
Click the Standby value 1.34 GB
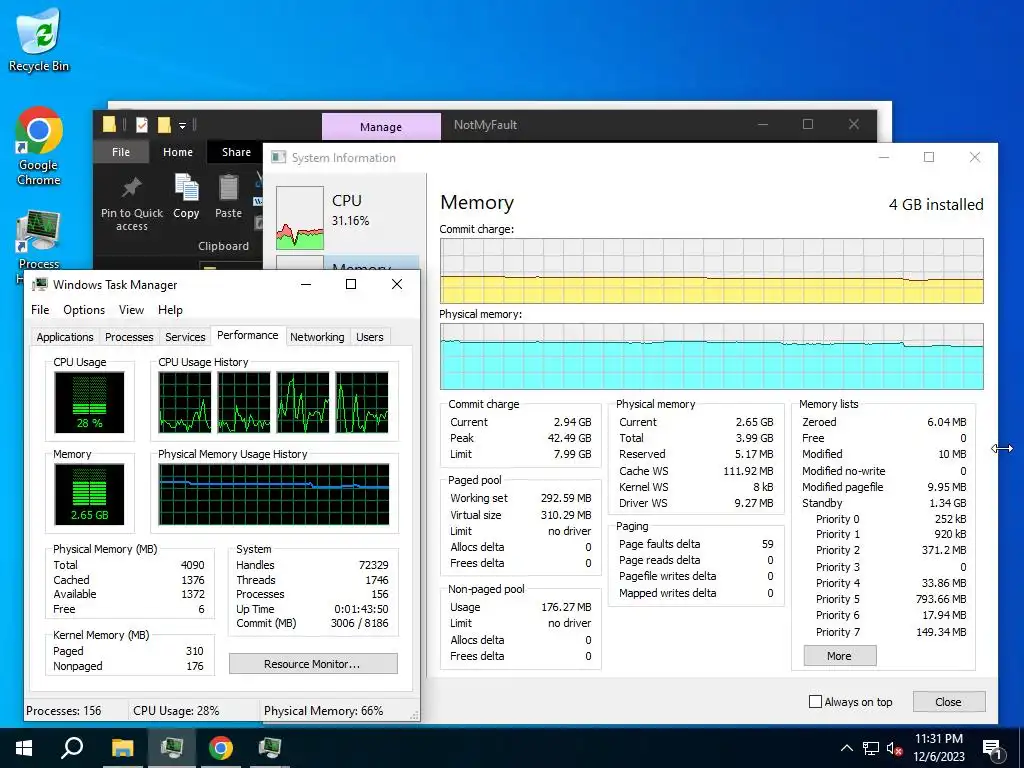(948, 503)
